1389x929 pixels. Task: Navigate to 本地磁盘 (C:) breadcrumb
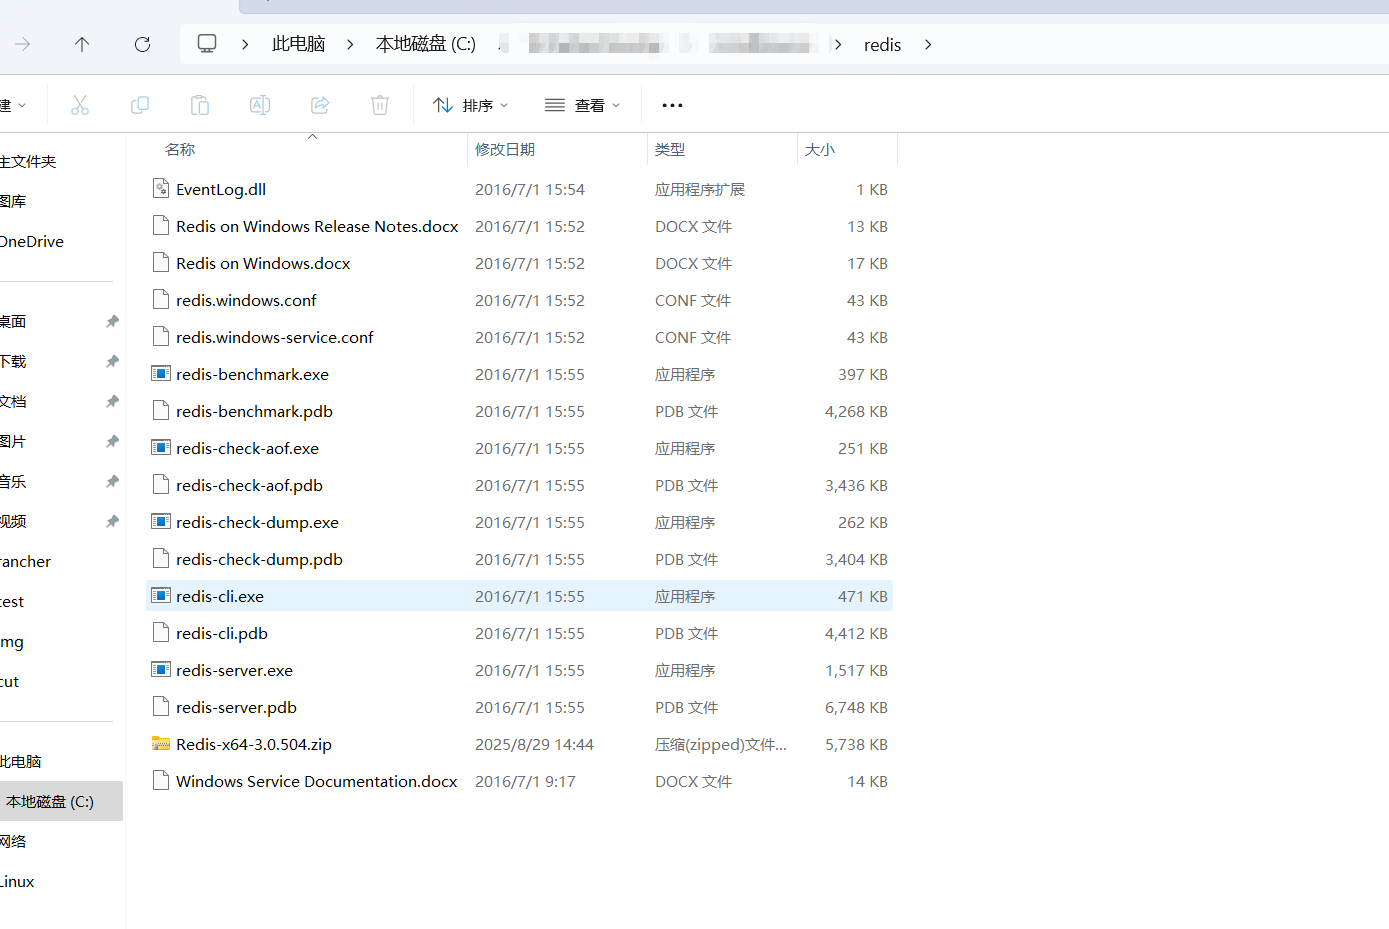(x=426, y=44)
